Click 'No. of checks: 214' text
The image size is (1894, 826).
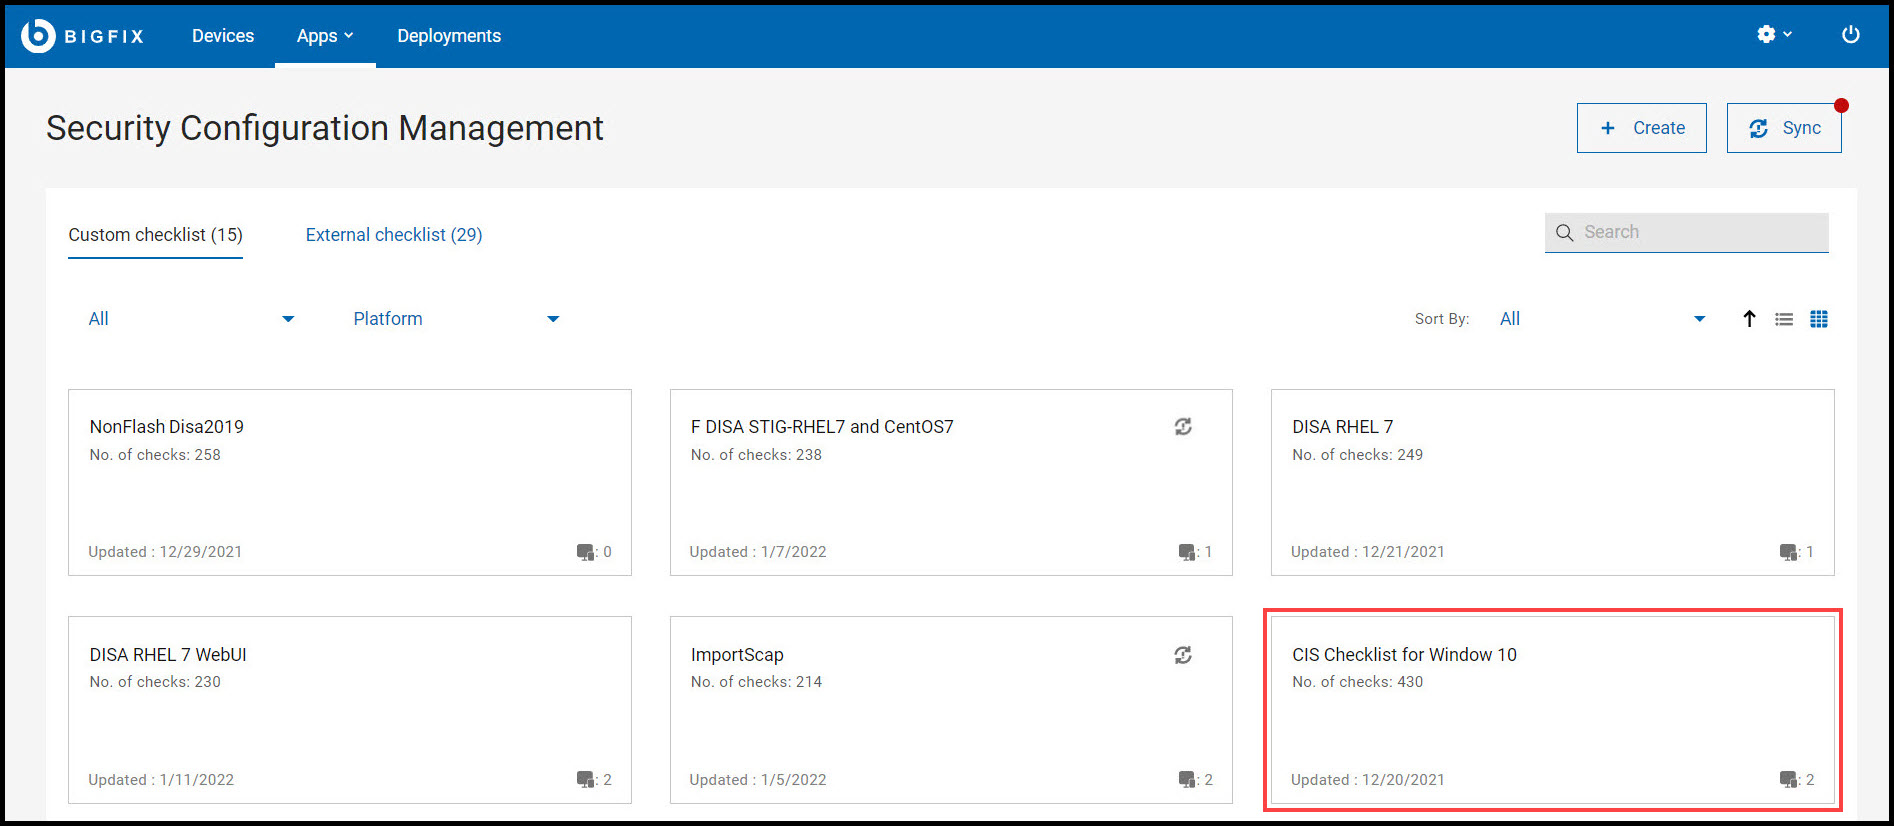point(756,682)
